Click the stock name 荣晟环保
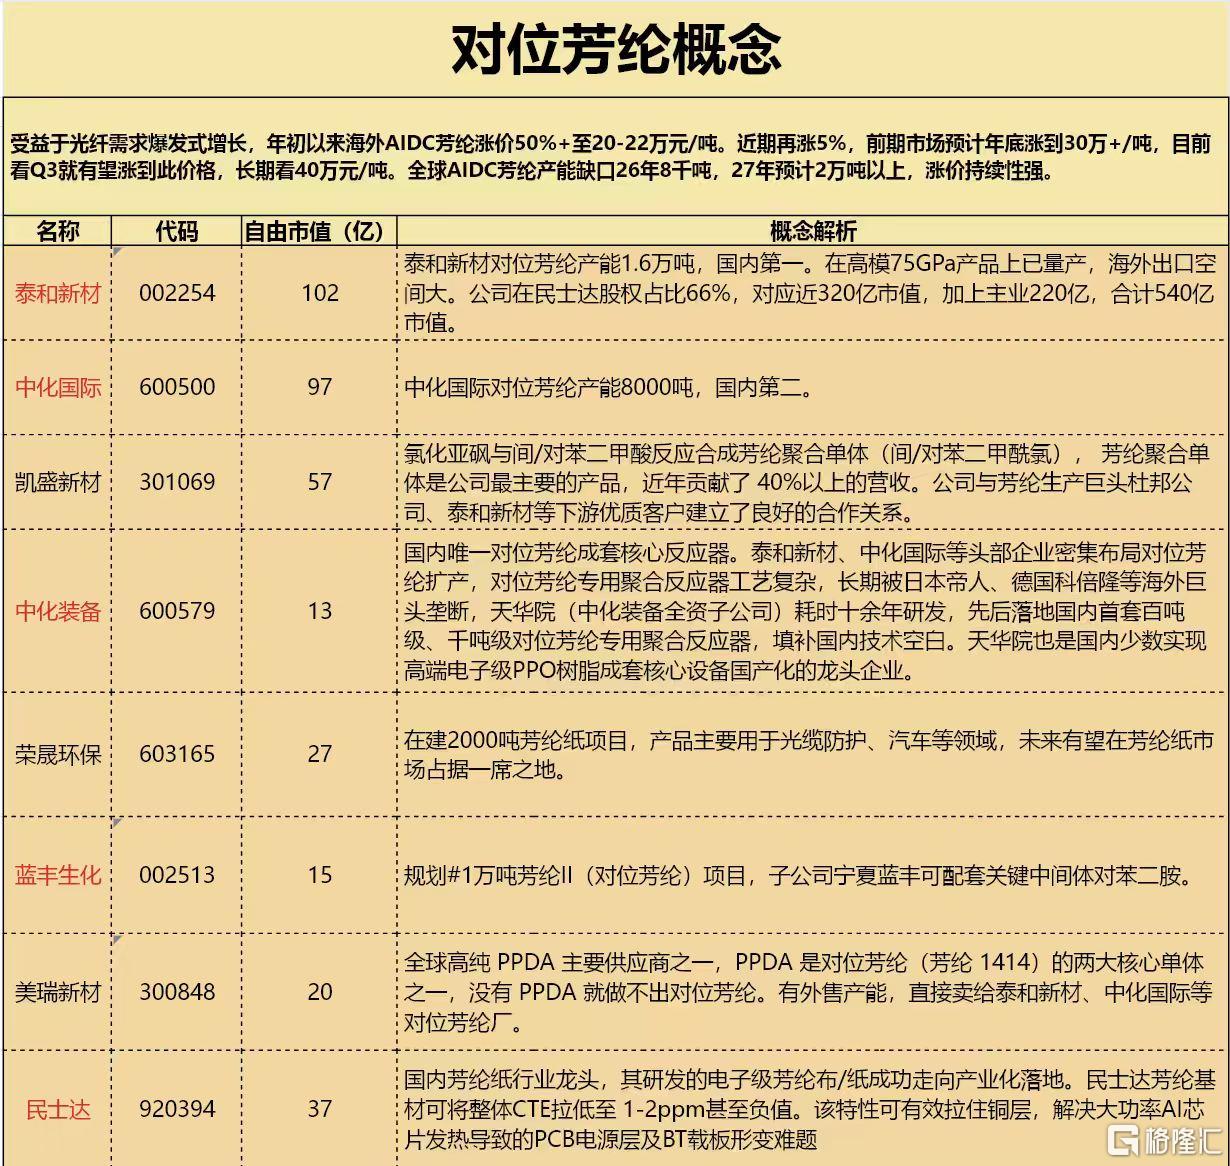Screen dimensions: 1230x1166 [x=57, y=754]
